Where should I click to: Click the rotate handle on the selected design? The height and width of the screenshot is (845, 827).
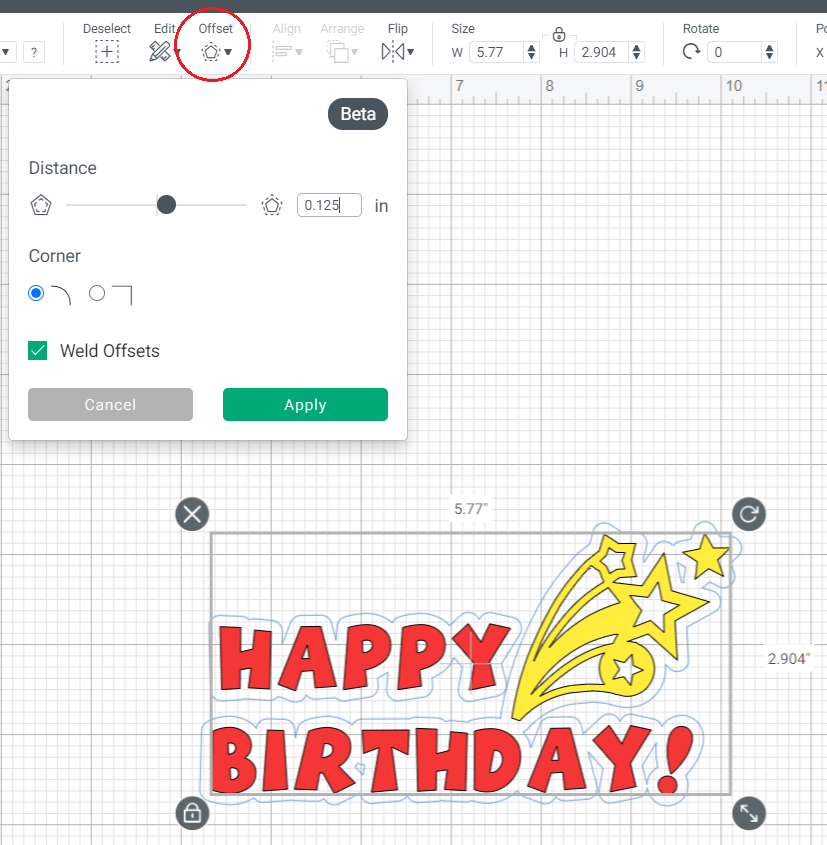(x=748, y=514)
